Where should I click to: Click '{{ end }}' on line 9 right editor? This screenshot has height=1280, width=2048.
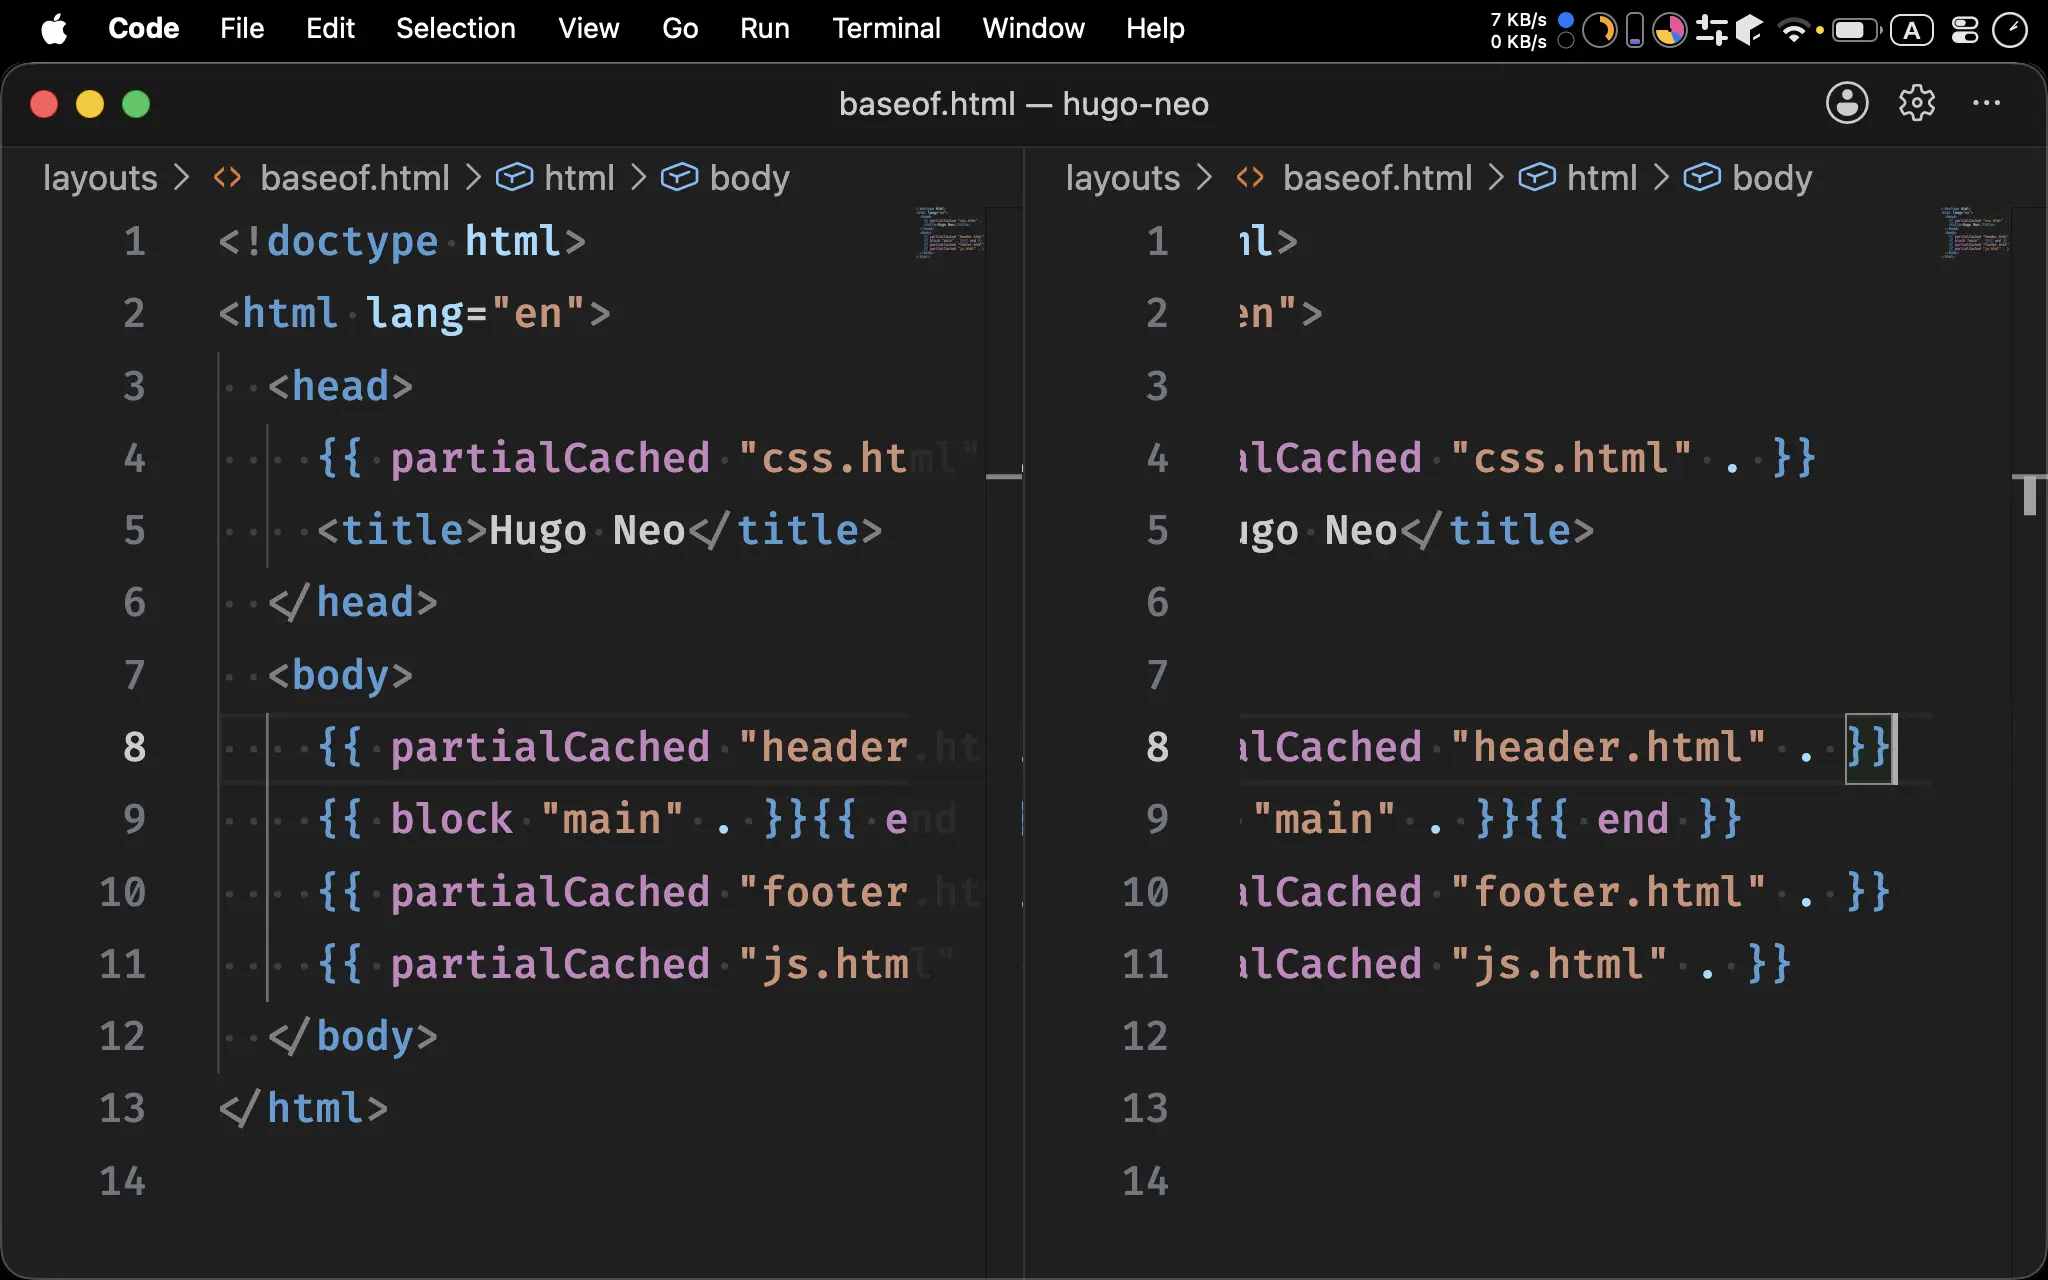tap(1633, 819)
